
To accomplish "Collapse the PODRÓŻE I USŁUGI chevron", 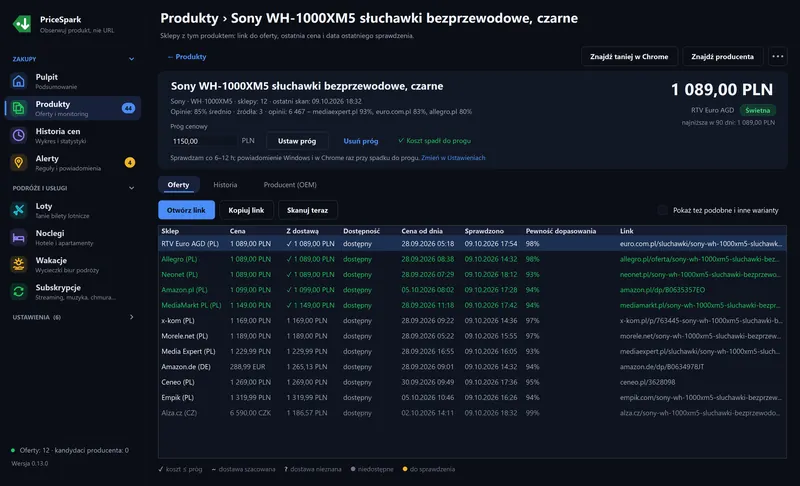I will pos(132,188).
